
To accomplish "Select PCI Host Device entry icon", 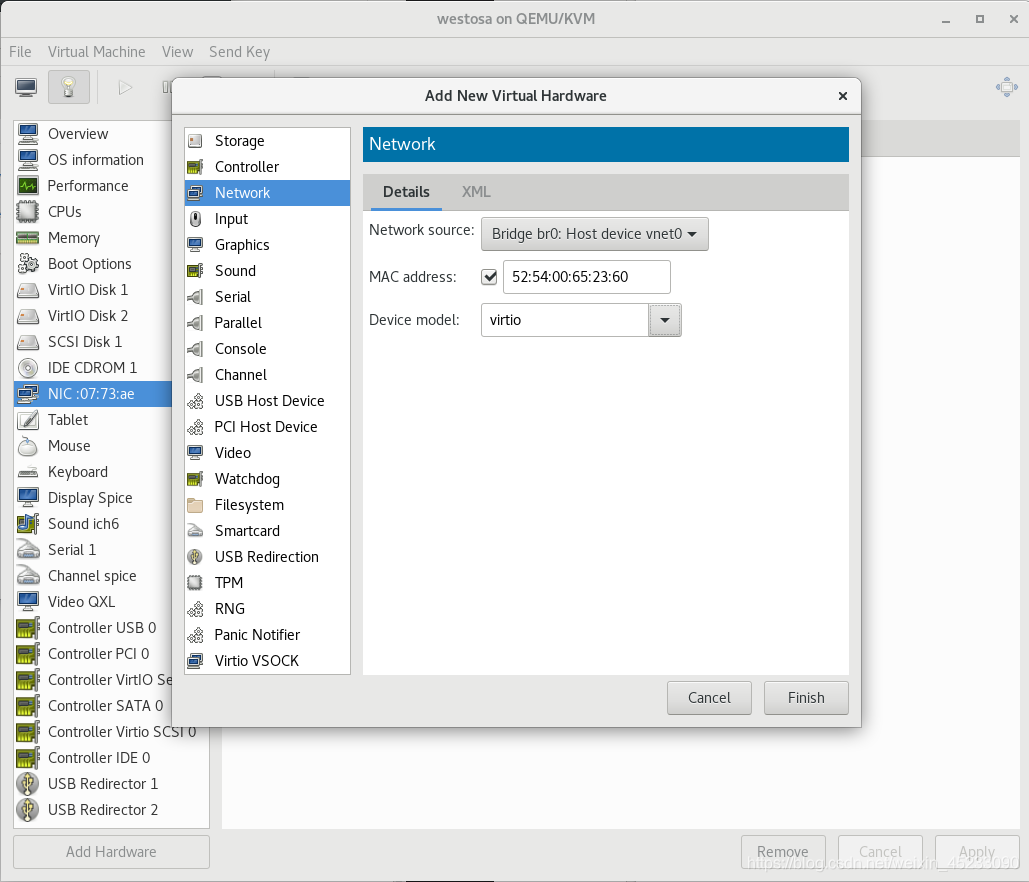I will coord(195,427).
